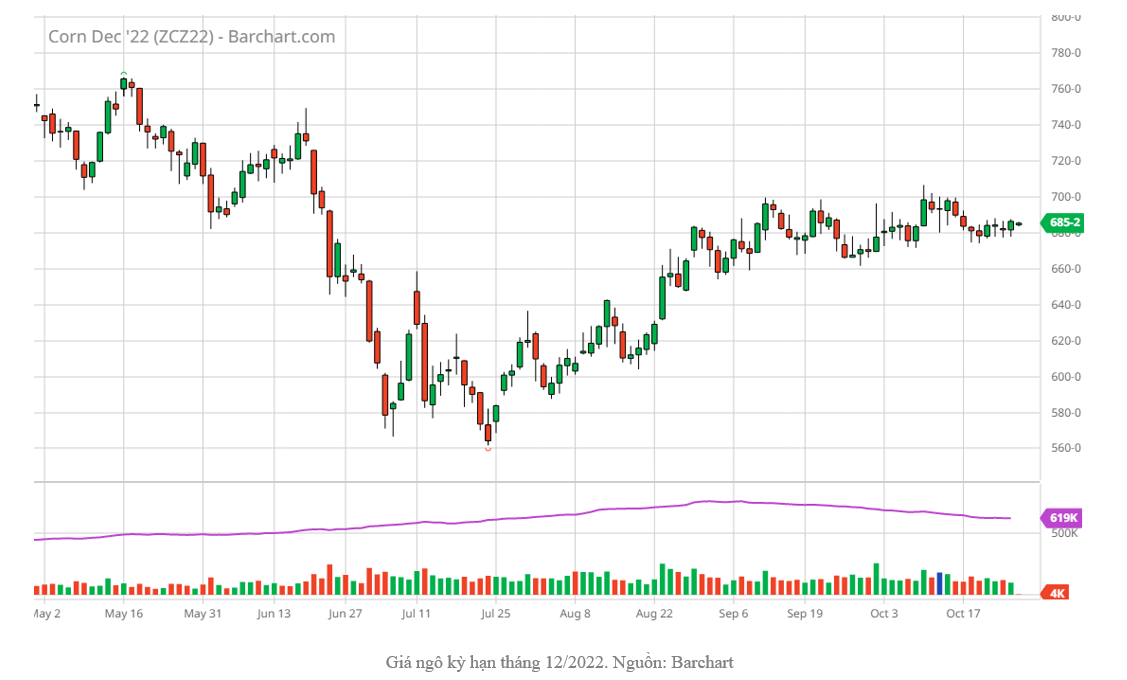1127x680 pixels.
Task: Click the blue volume bar
Action: pyautogui.click(x=939, y=583)
